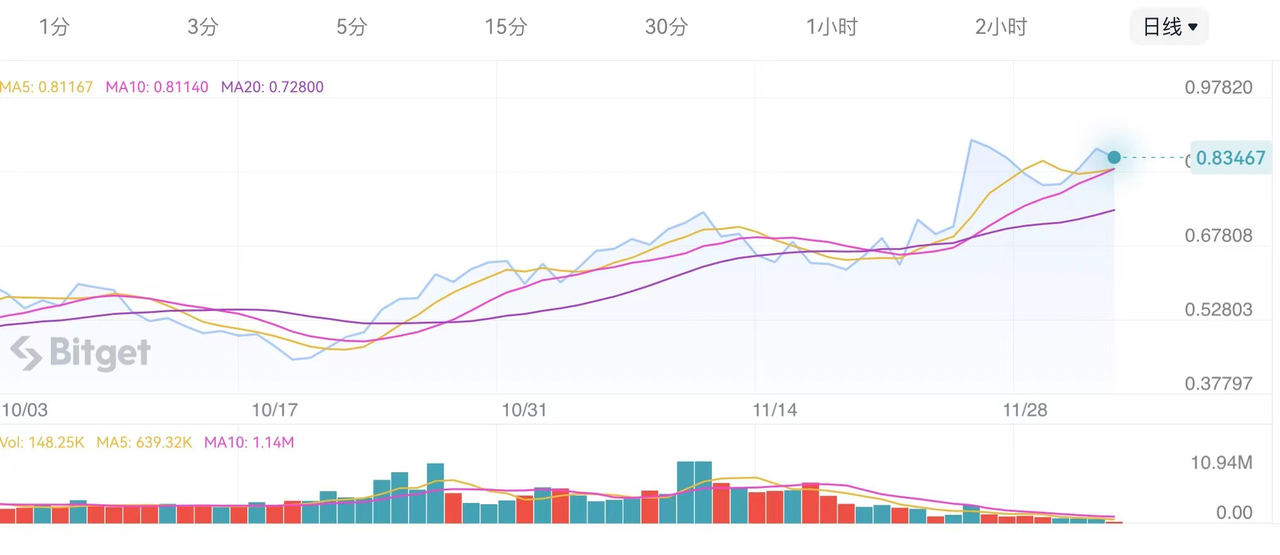
Task: Click the volume MA10 1.14M label
Action: pyautogui.click(x=249, y=442)
